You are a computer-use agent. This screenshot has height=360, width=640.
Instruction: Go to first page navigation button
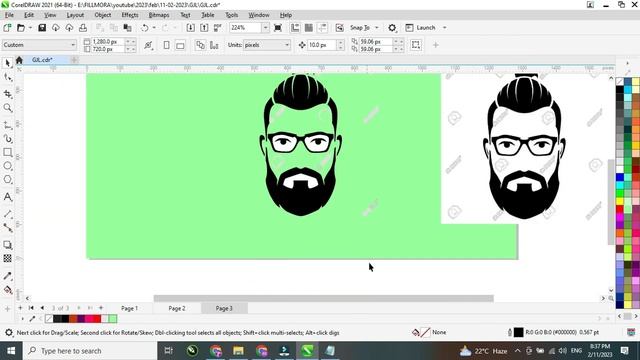(31, 308)
